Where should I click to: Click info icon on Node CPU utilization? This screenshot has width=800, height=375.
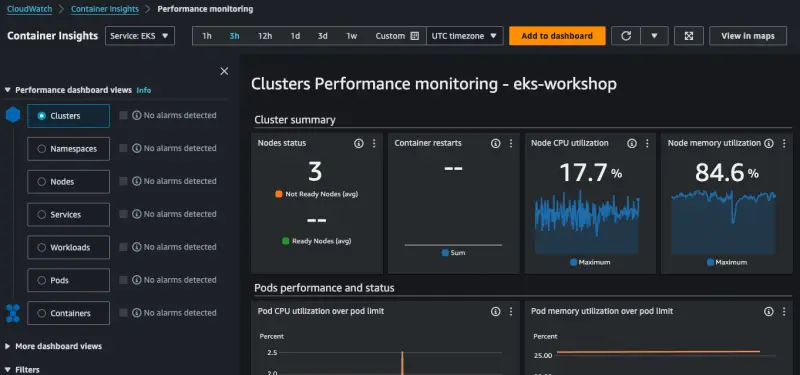[632, 143]
